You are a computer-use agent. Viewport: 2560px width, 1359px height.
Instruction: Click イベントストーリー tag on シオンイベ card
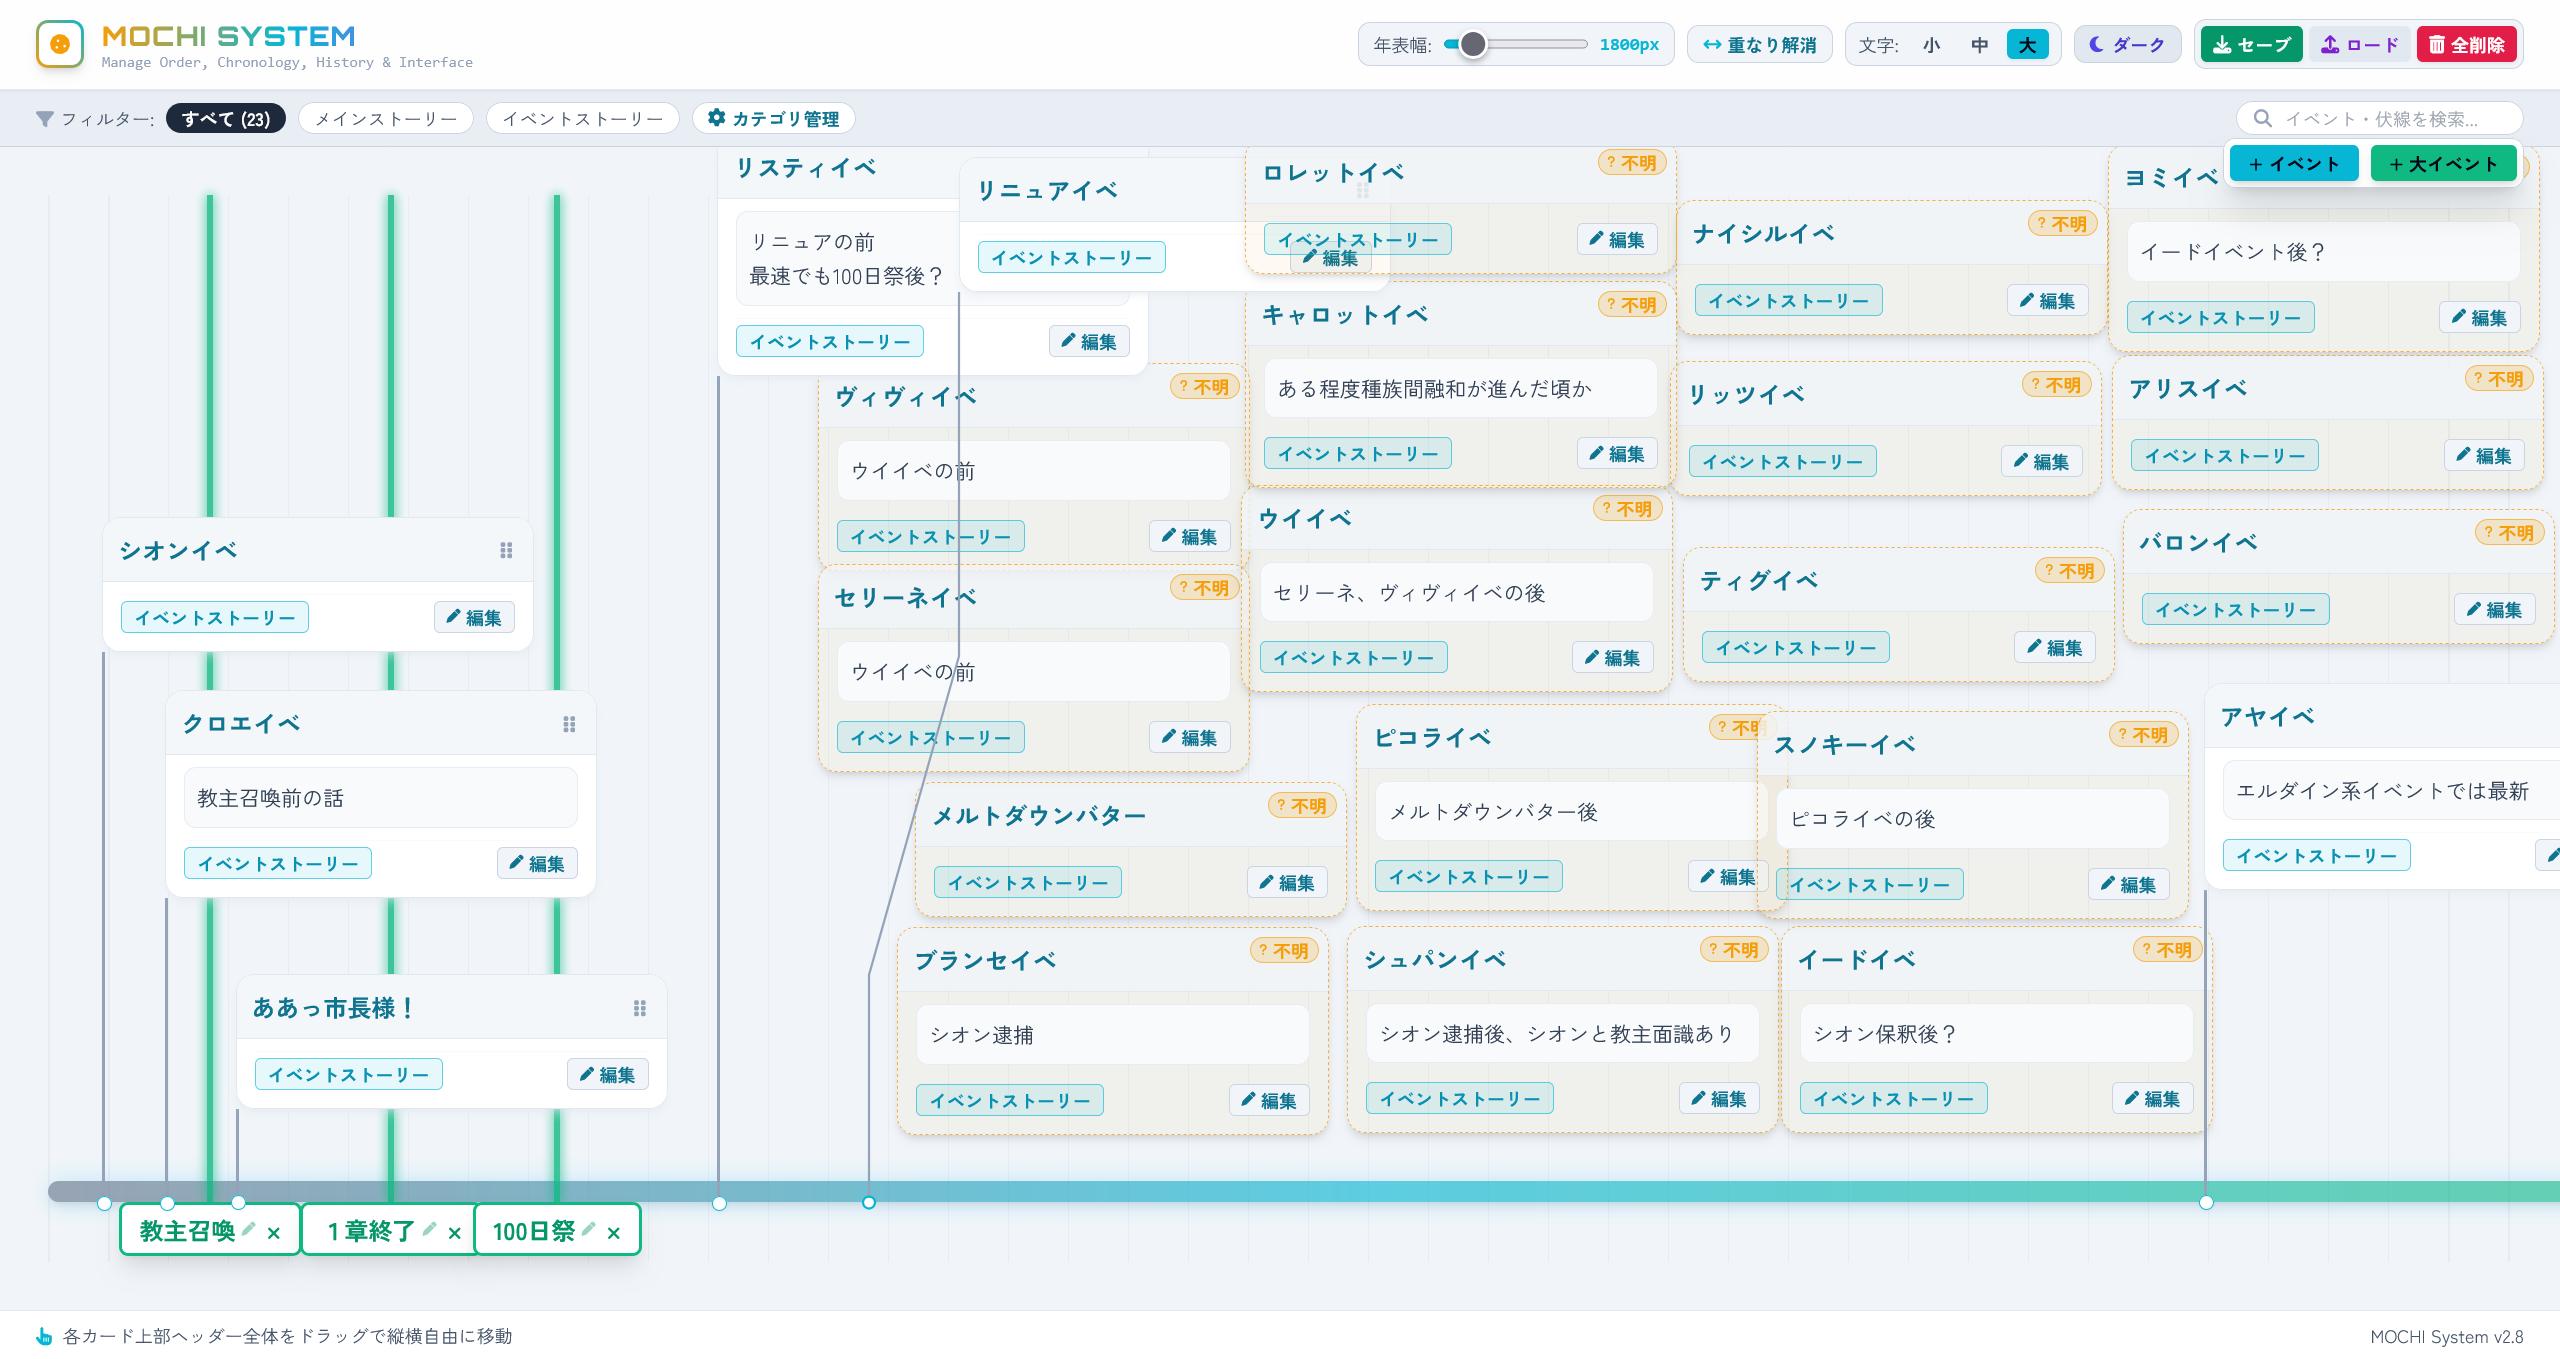click(x=215, y=617)
